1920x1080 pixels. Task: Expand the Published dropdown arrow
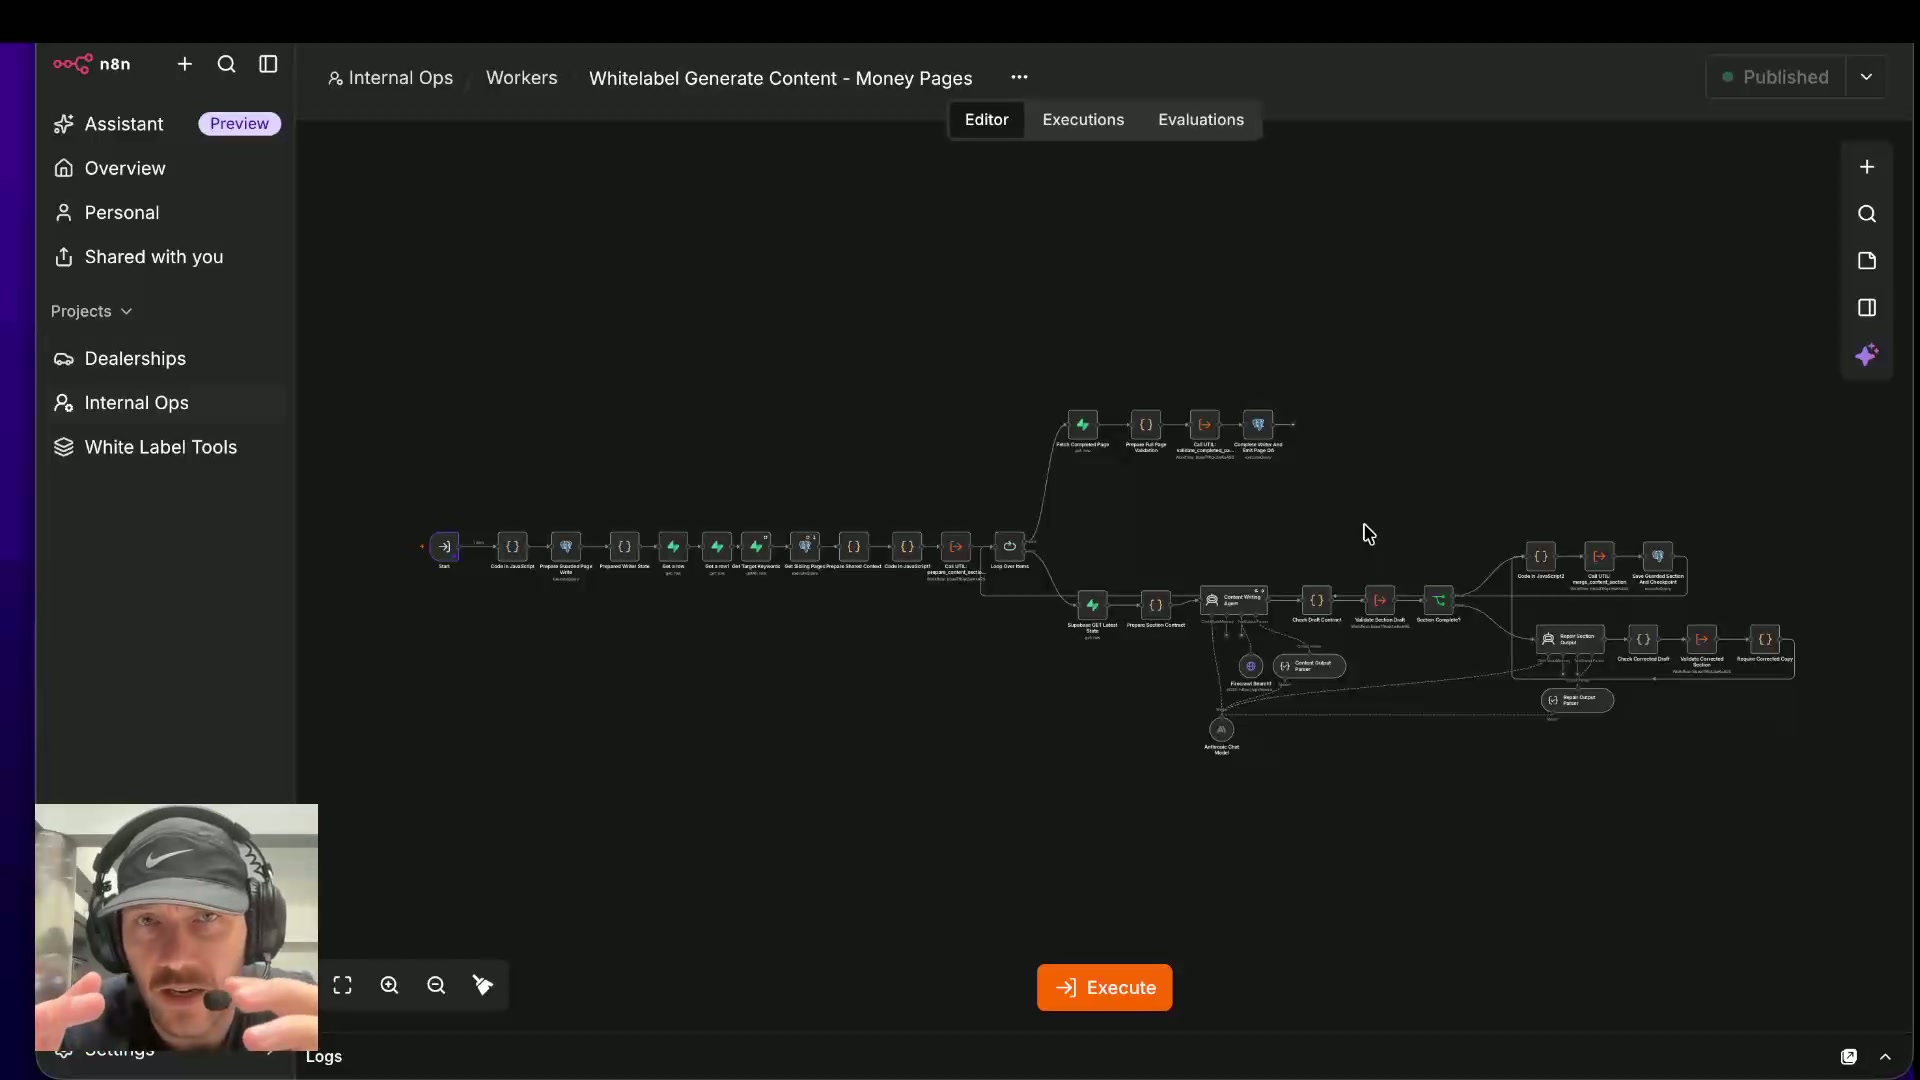click(x=1866, y=77)
